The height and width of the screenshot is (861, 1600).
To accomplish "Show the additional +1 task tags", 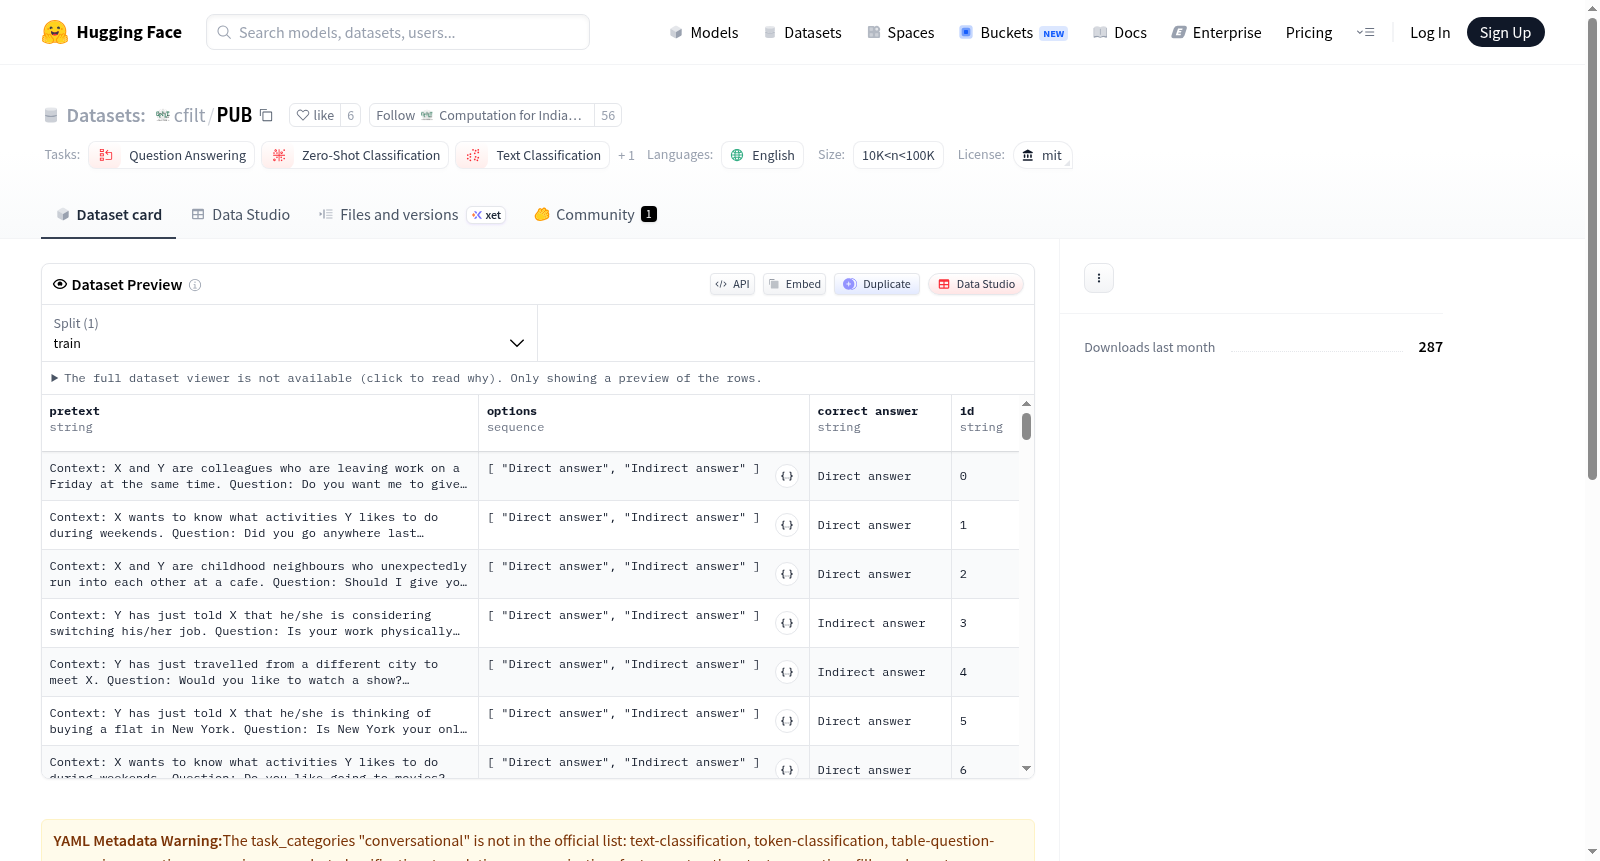I will coord(626,155).
